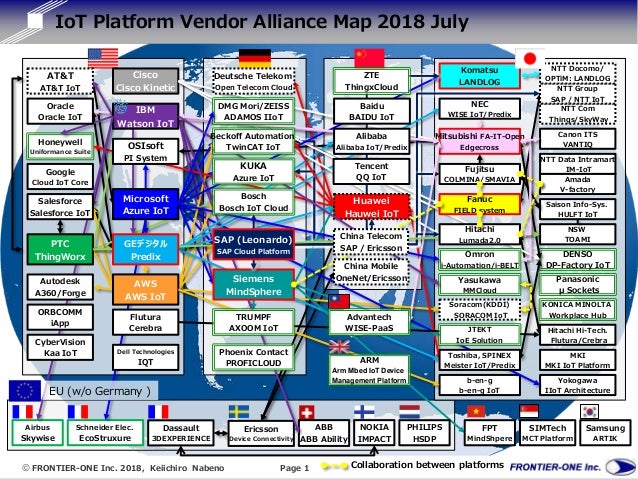Click the German flag icon
638x479 pixels.
click(x=255, y=58)
